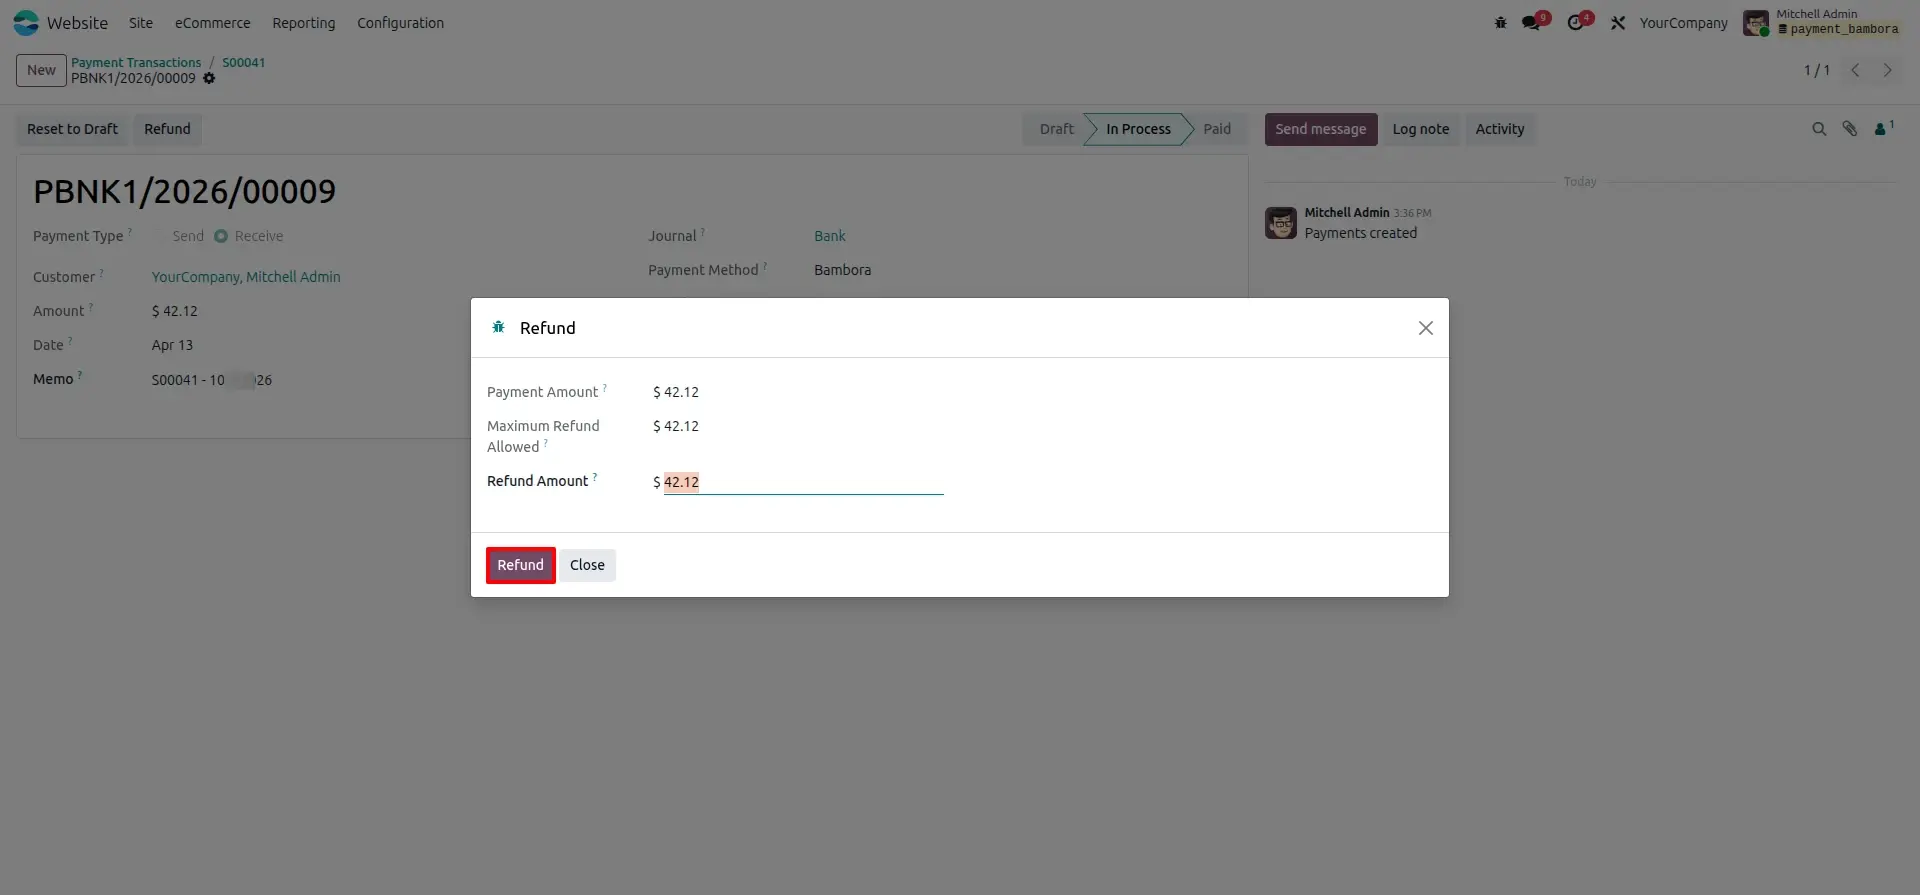
Task: Open the Reporting menu
Action: [x=304, y=22]
